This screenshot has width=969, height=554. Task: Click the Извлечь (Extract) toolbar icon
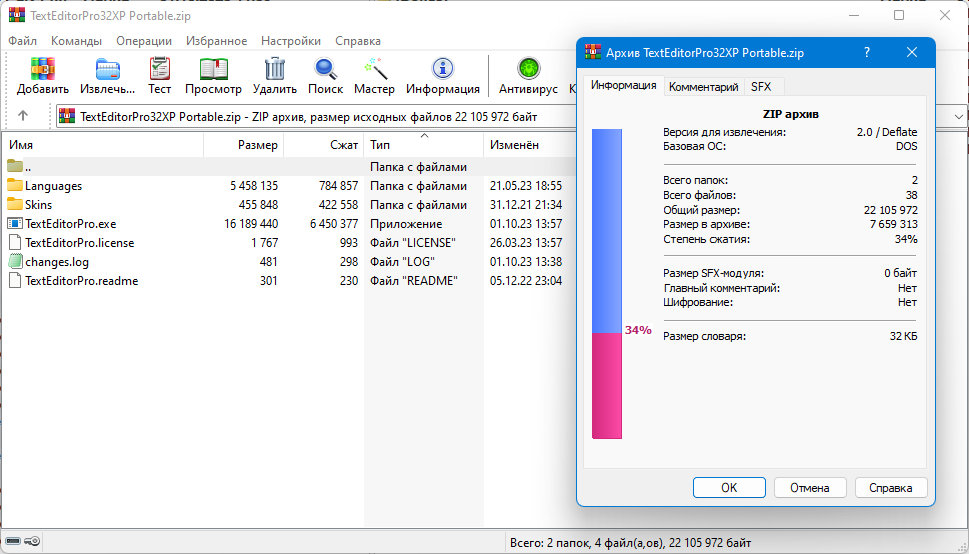tap(108, 69)
